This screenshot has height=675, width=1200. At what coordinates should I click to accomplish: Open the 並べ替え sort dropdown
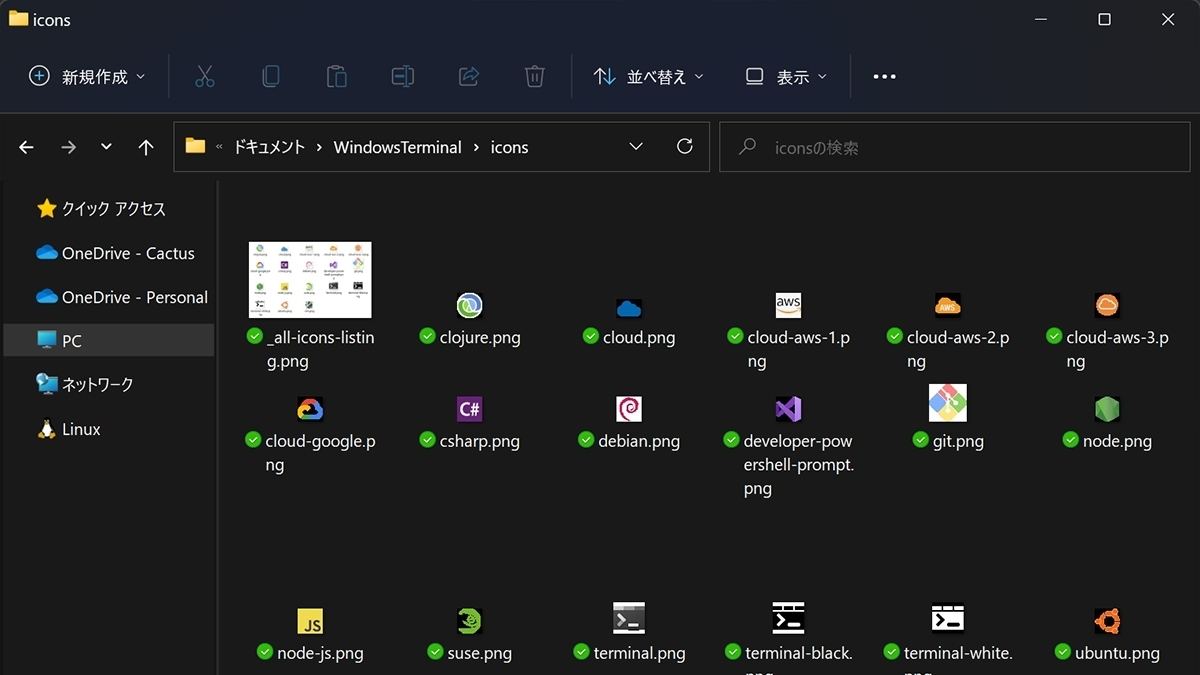click(649, 77)
